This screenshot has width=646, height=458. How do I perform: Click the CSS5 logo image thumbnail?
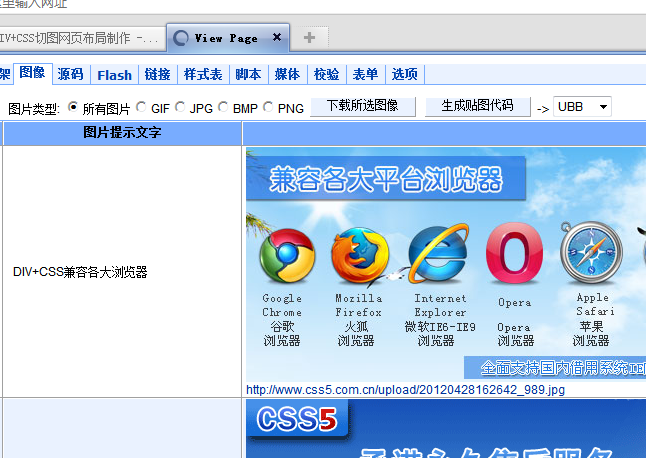[297, 419]
